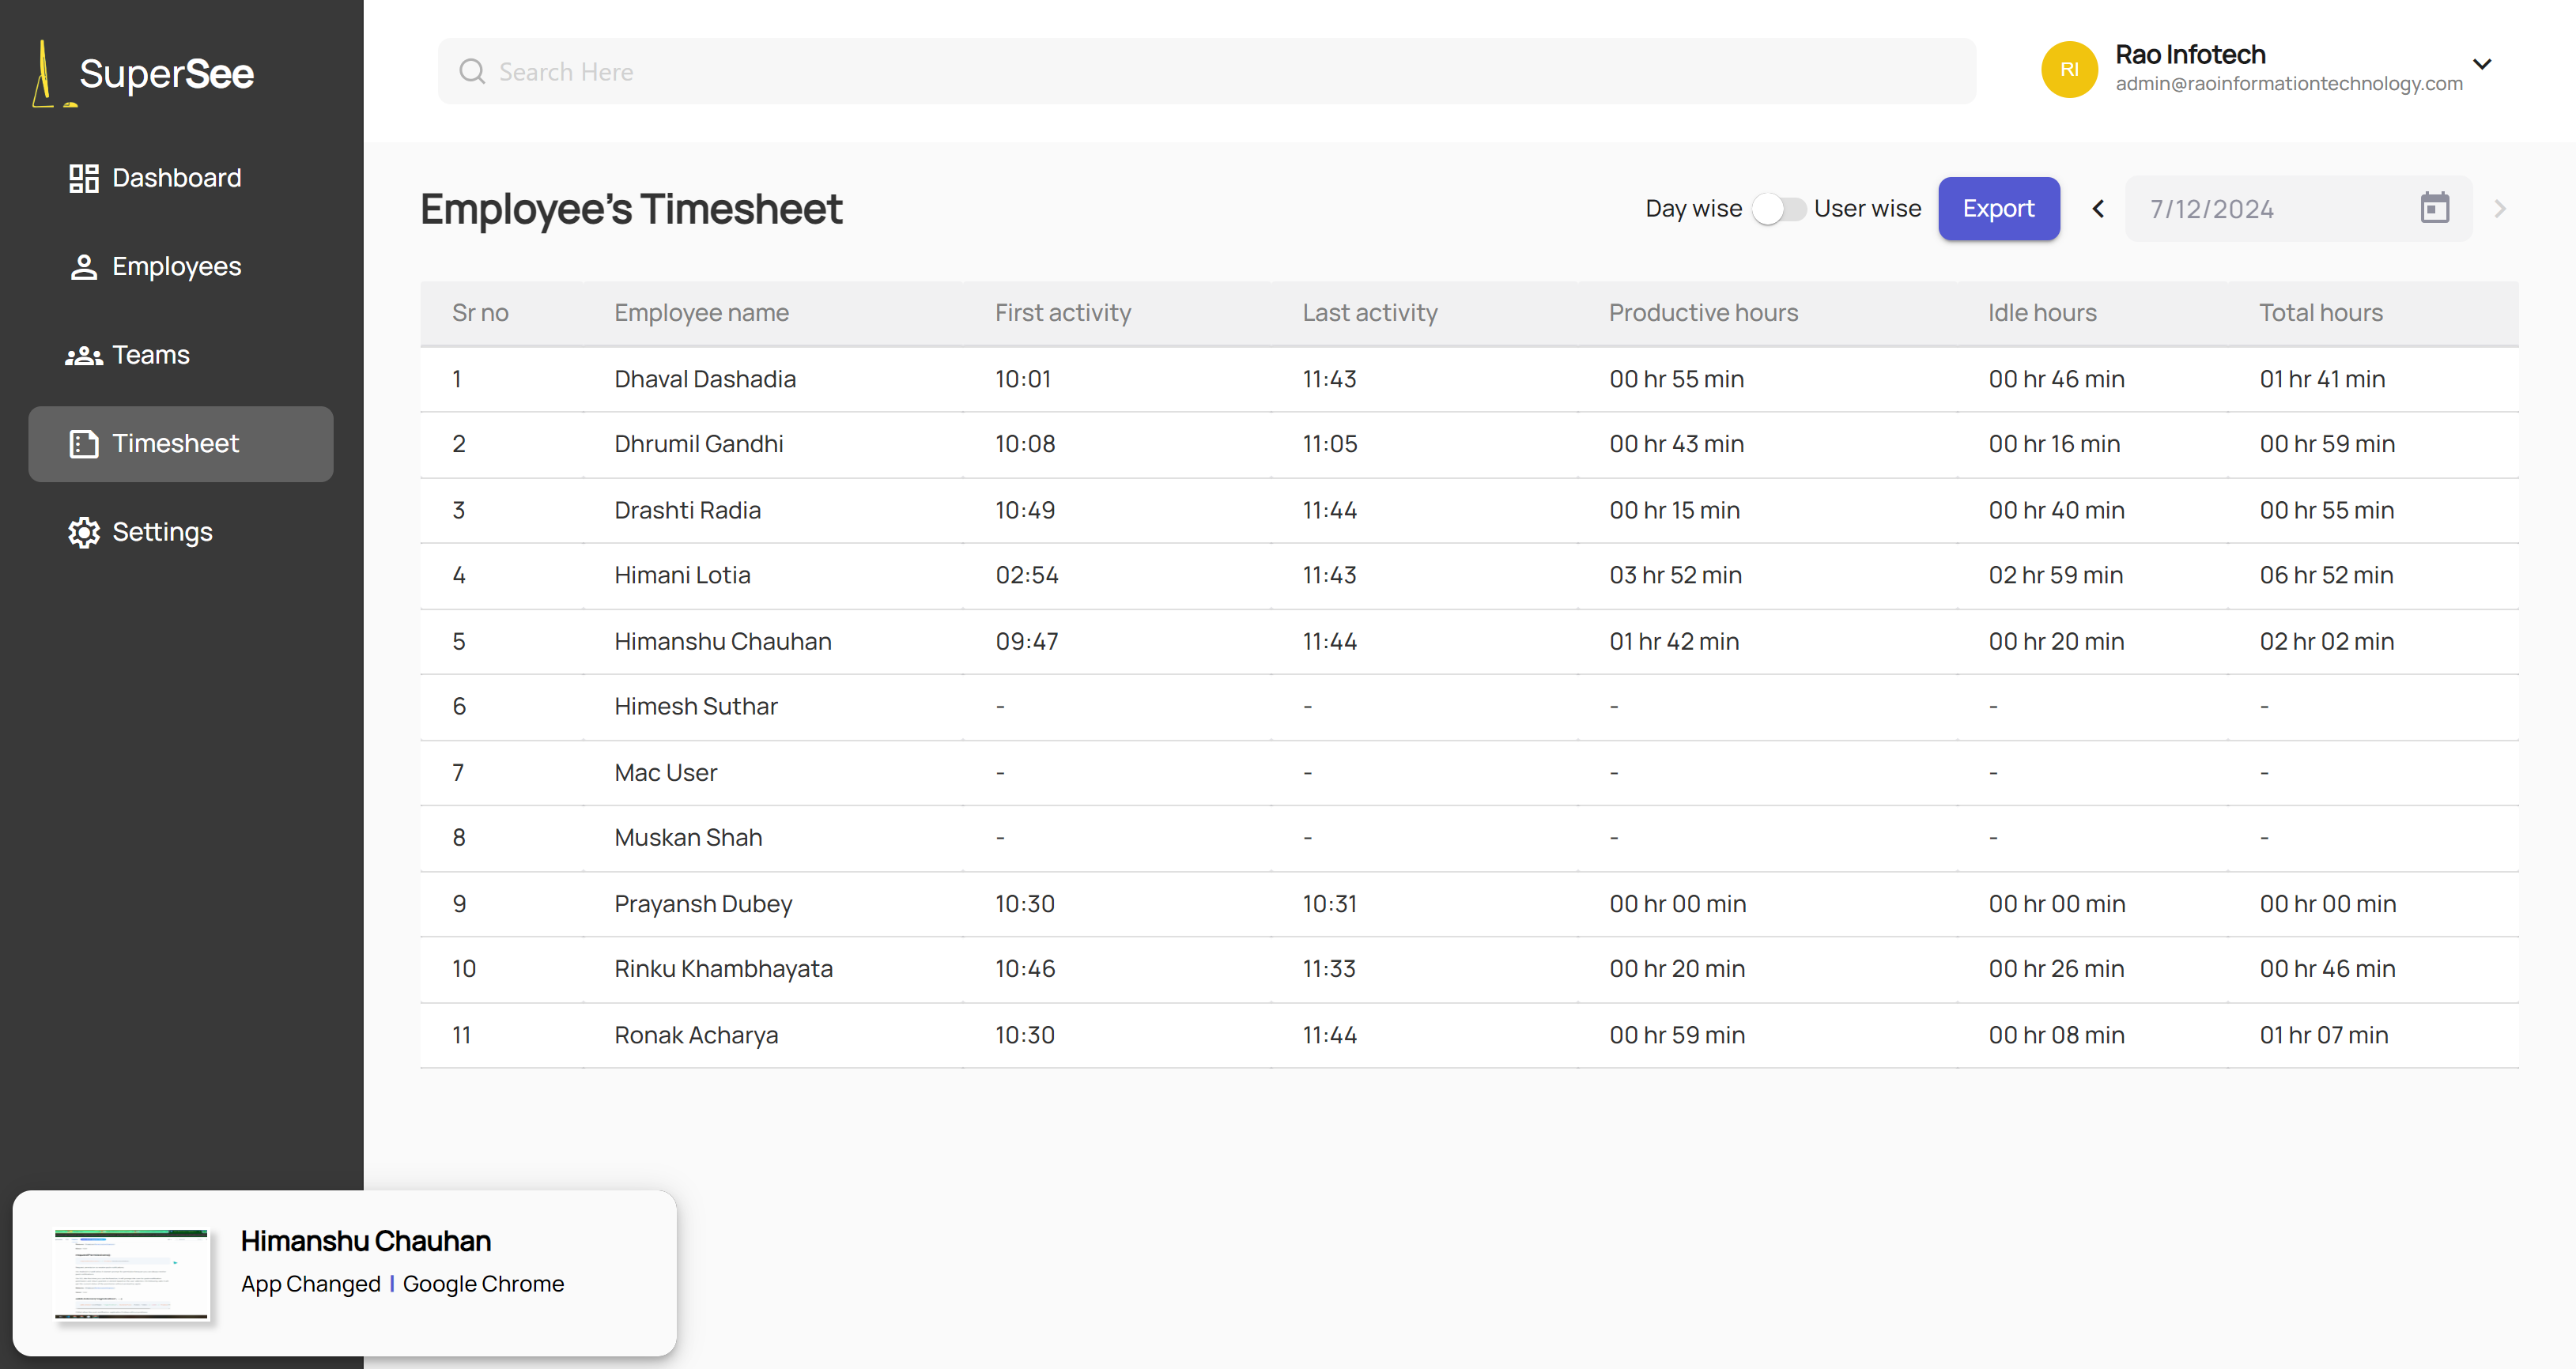Click the Timesheet document icon
Screen dimensions: 2576x1369
point(84,444)
